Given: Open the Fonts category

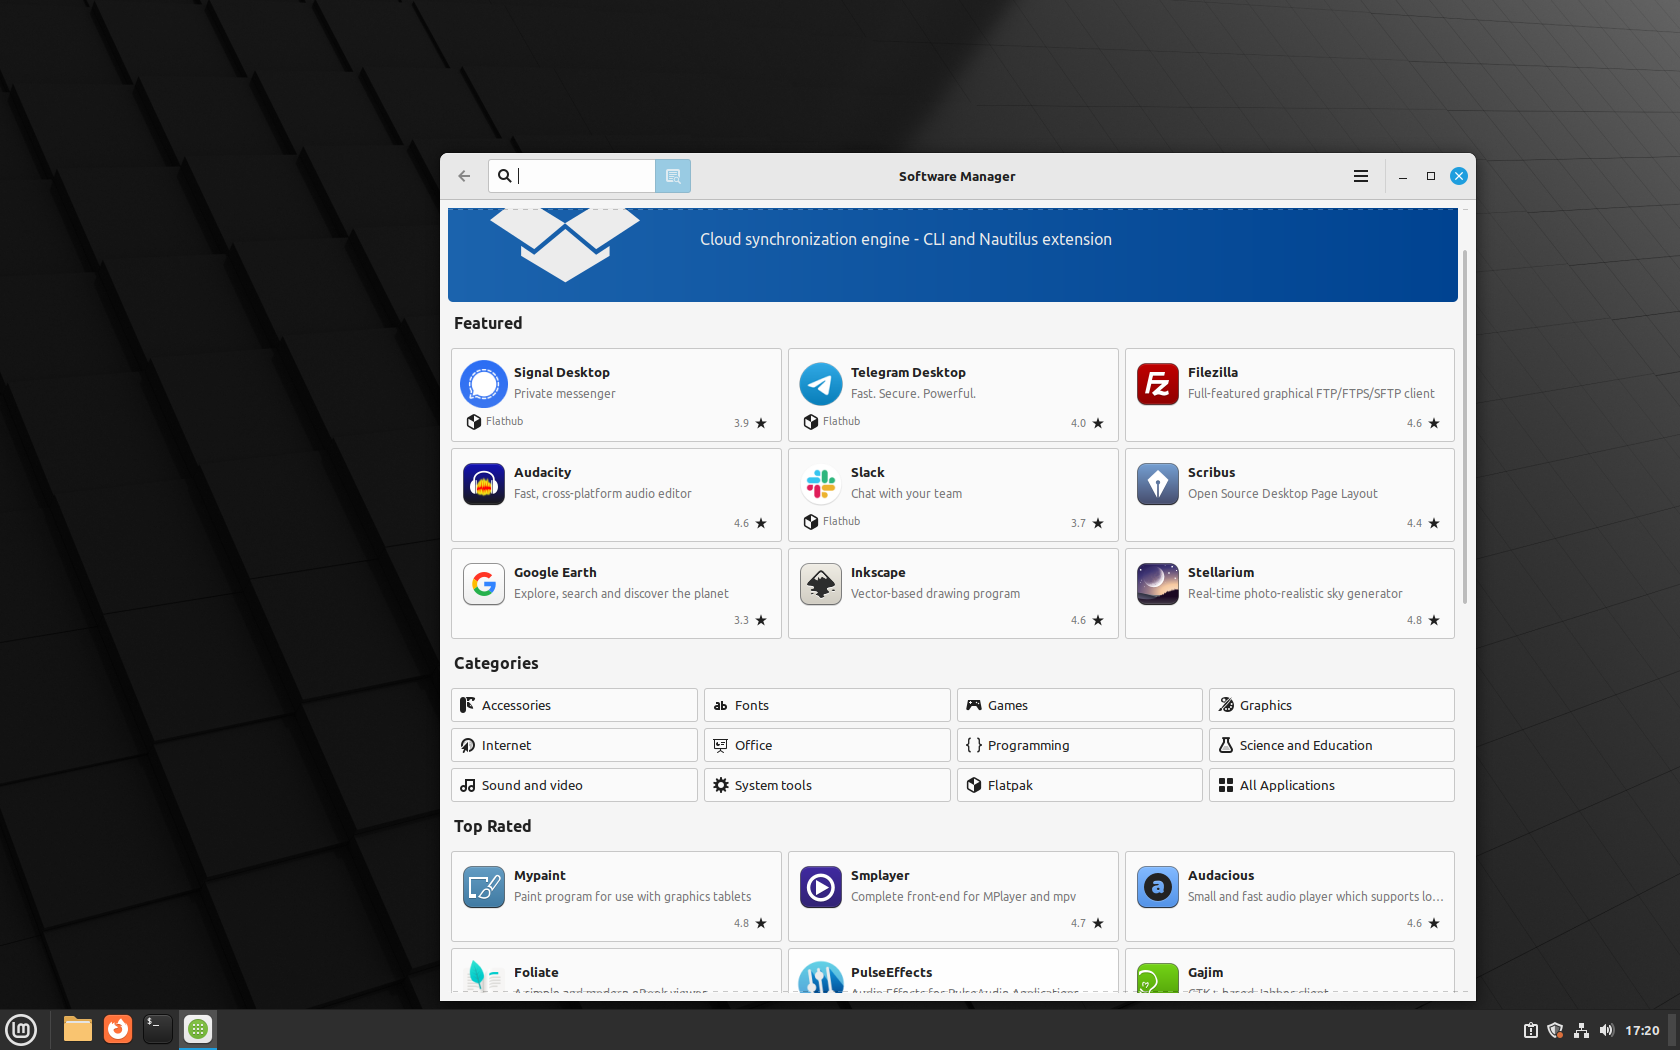Looking at the screenshot, I should click(827, 705).
